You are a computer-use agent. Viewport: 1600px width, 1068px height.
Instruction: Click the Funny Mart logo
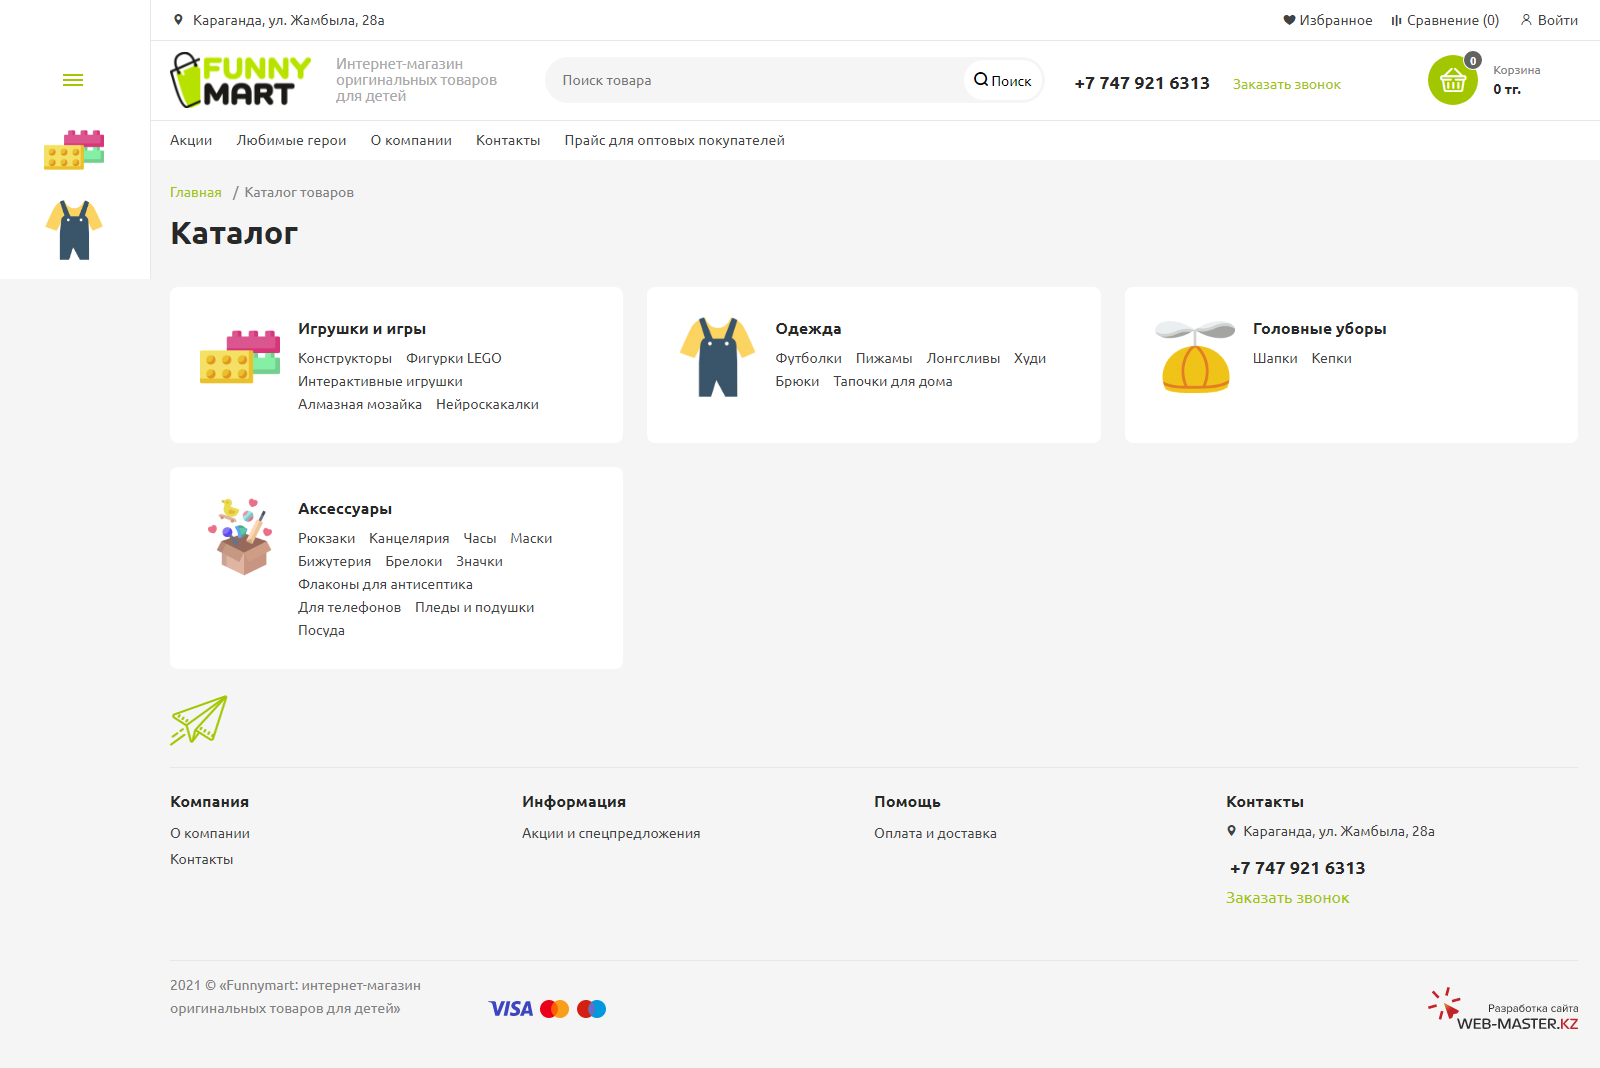tap(241, 80)
